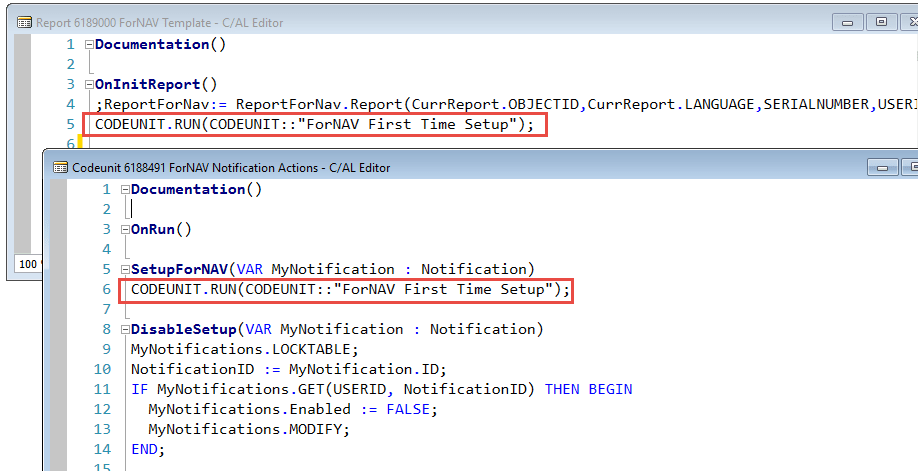Maximize the Report ForNAV Template editor window

(880, 20)
